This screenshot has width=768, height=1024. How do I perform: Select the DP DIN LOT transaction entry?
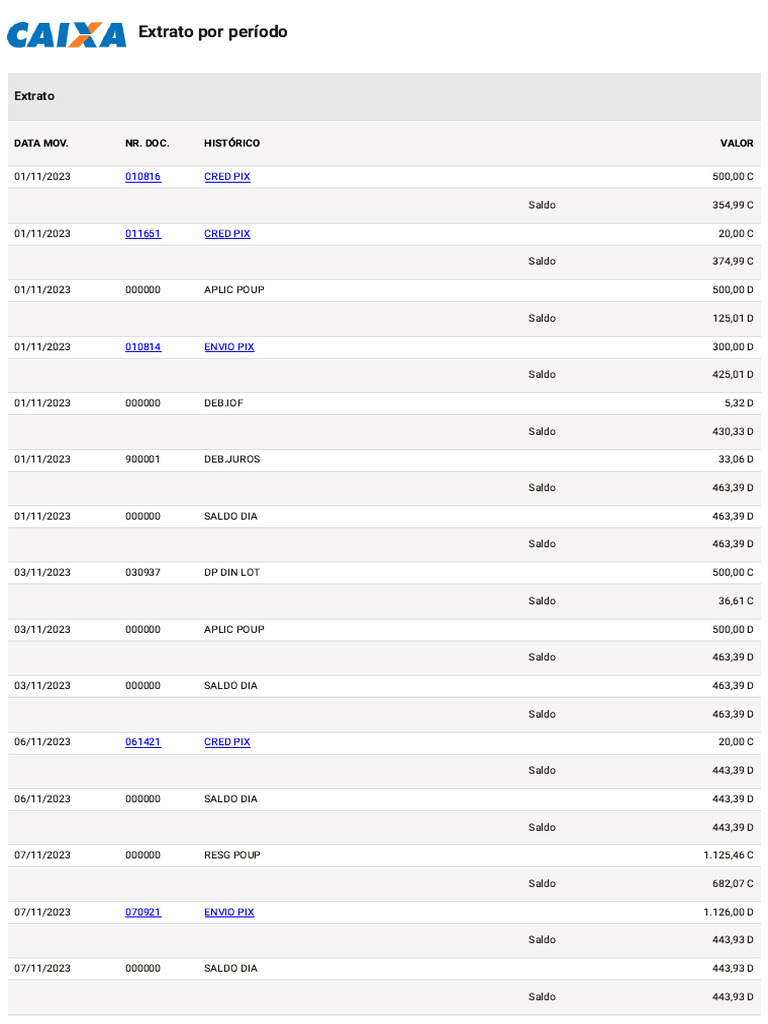232,573
